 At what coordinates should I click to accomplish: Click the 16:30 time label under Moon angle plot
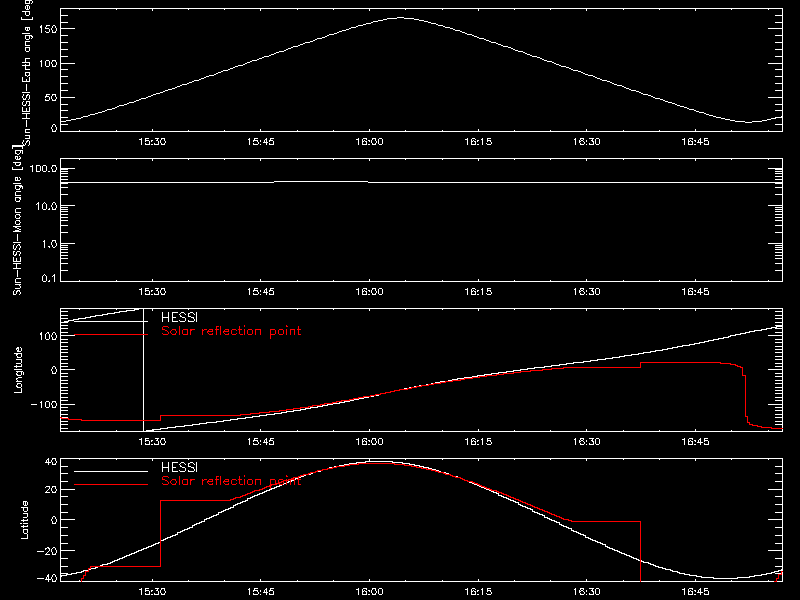pos(587,292)
